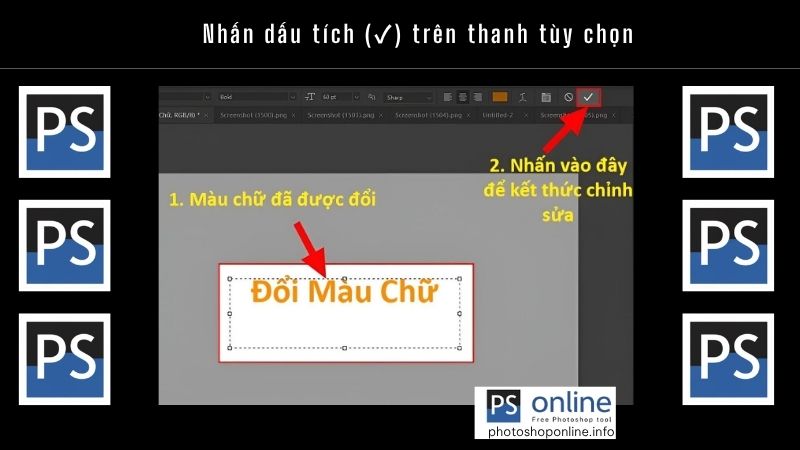Close the Screenshot (1504).png tab

pos(468,116)
